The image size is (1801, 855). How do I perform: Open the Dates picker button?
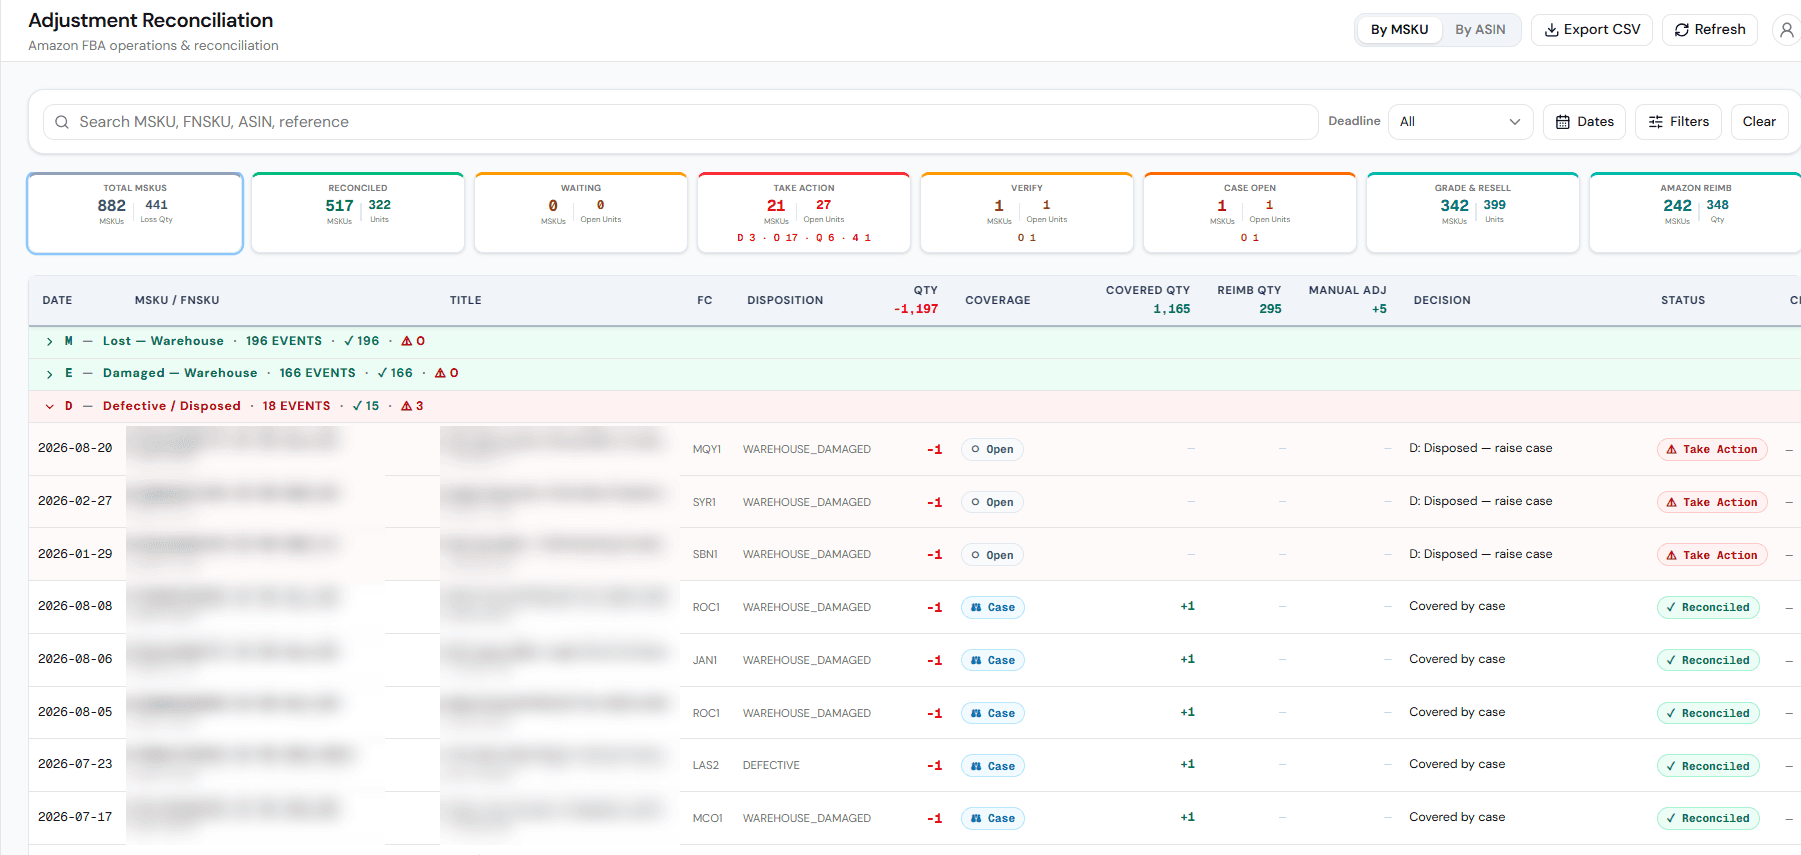(x=1584, y=122)
